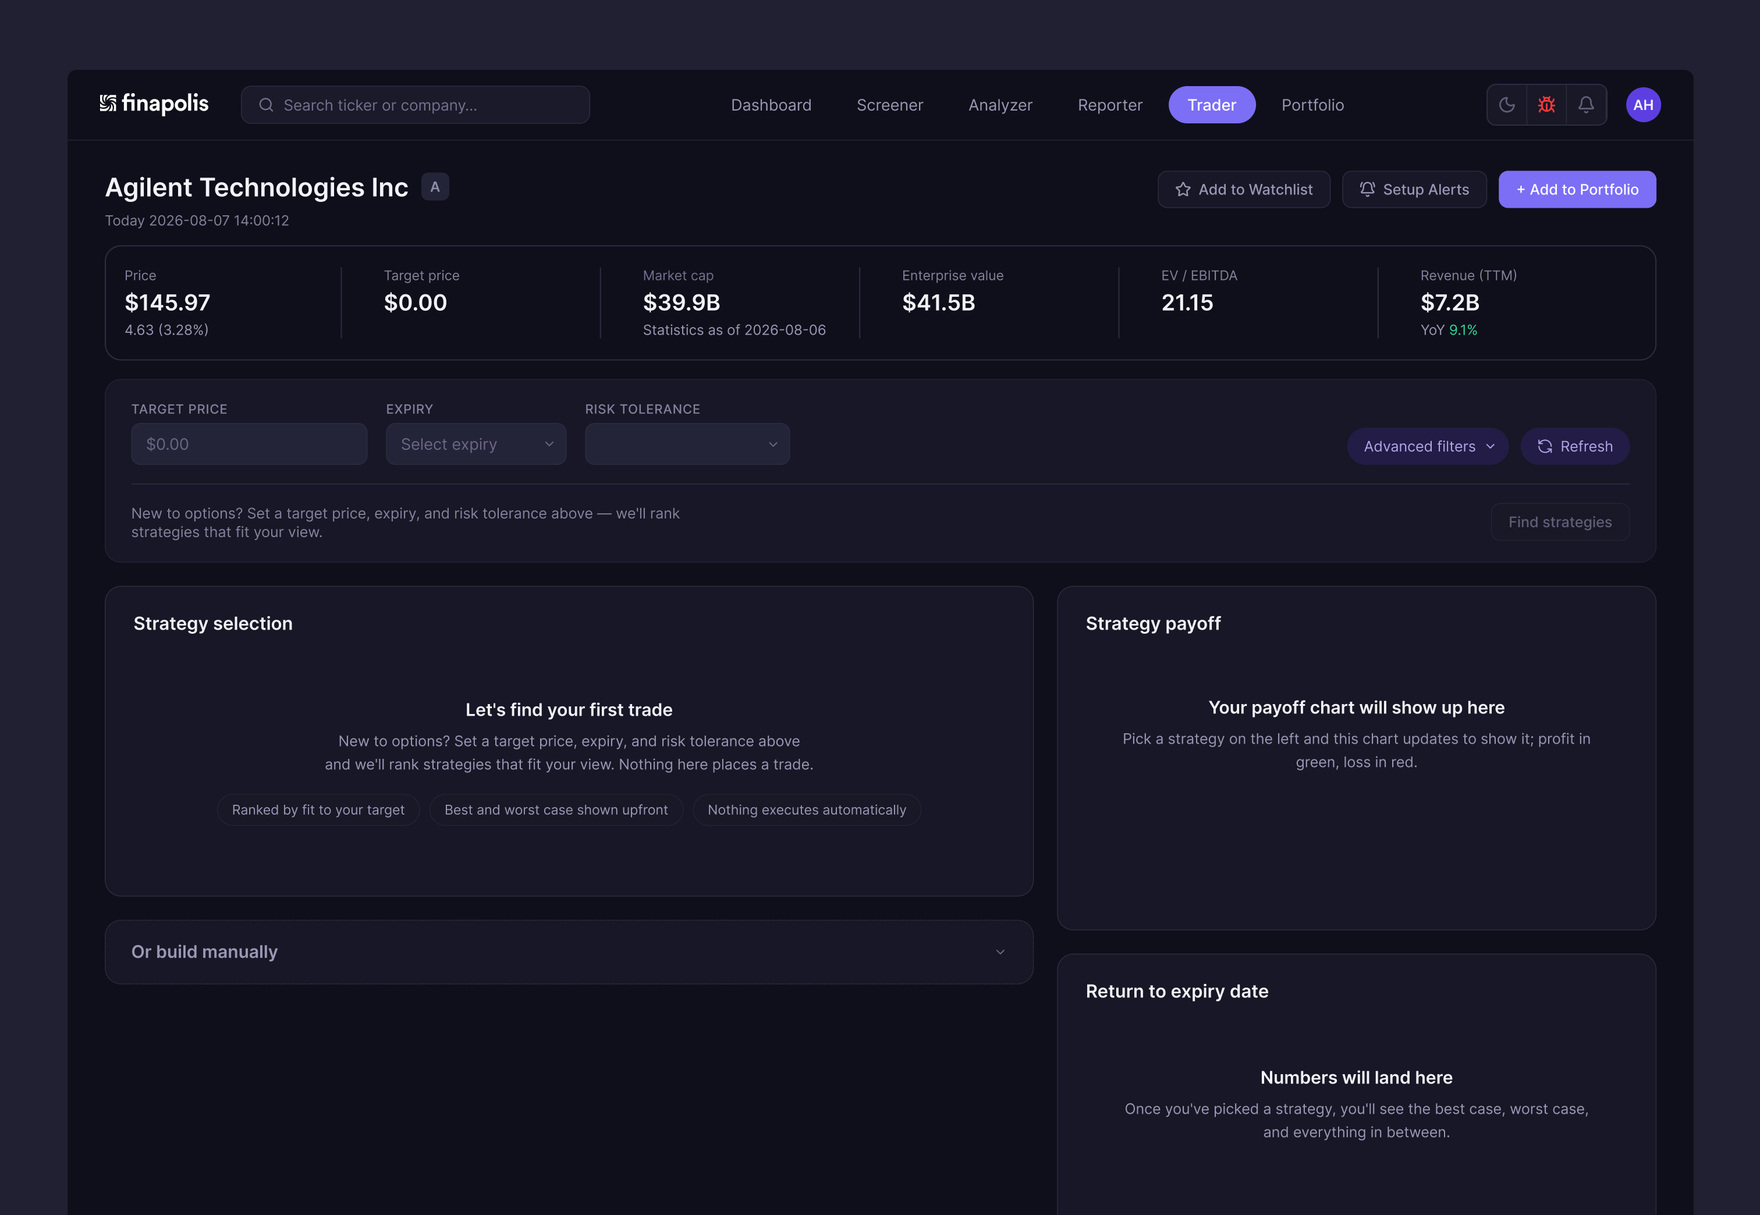Click Add to Portfolio button

[x=1577, y=189]
